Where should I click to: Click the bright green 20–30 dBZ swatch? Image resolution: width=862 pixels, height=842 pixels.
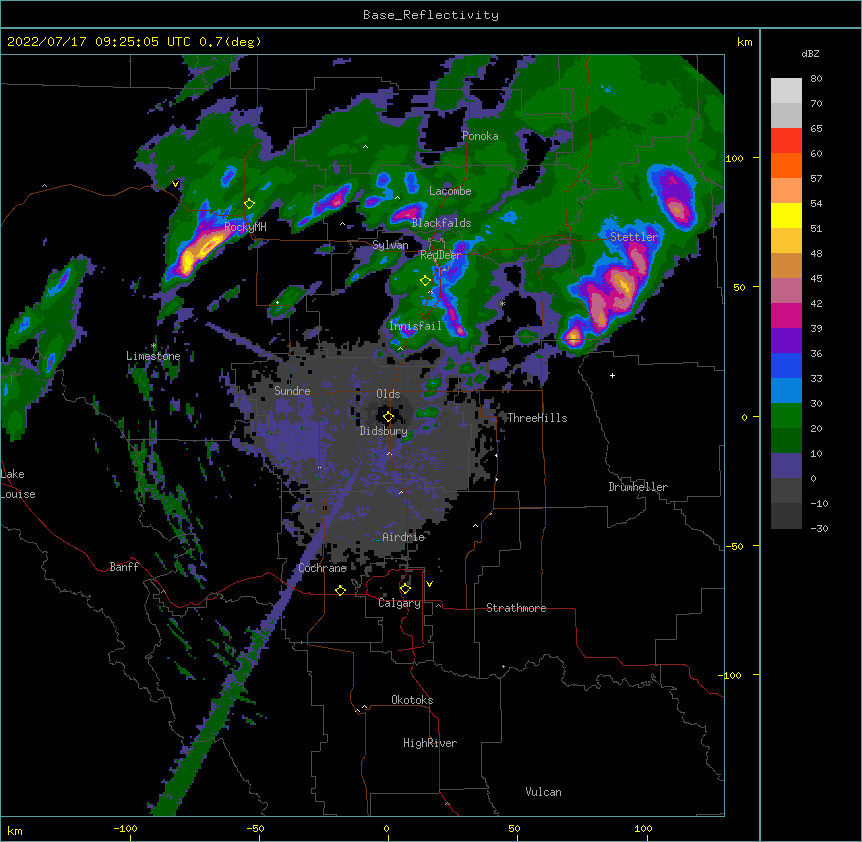tap(786, 416)
